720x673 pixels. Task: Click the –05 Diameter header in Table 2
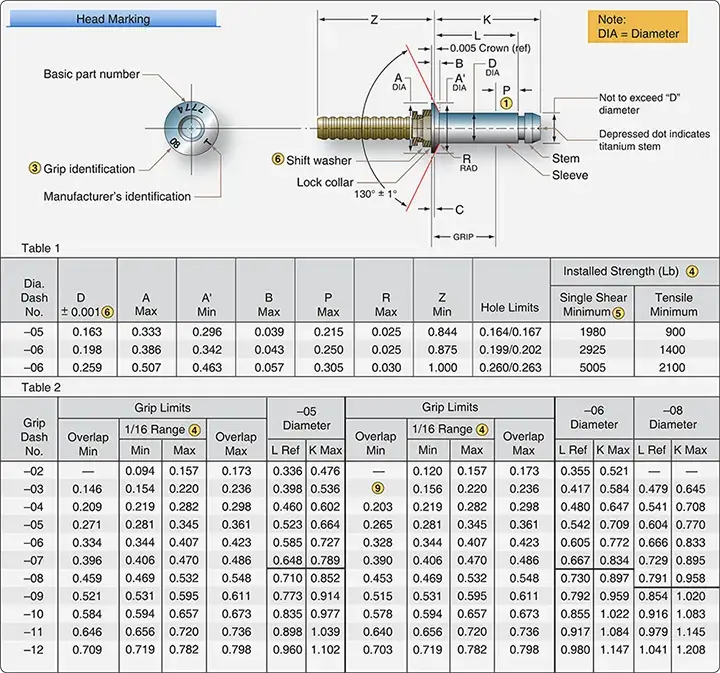coord(306,419)
